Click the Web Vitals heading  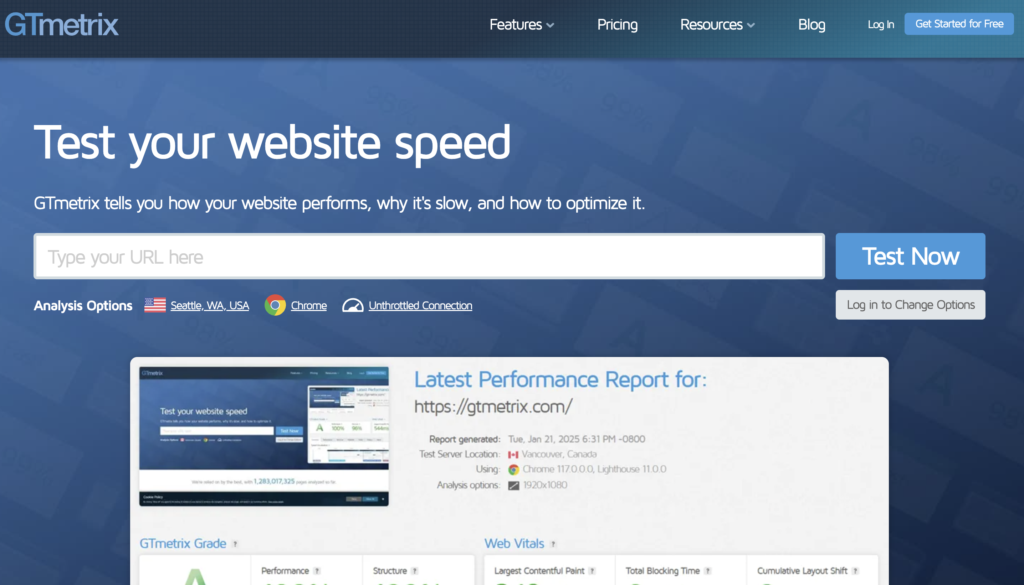[x=514, y=543]
